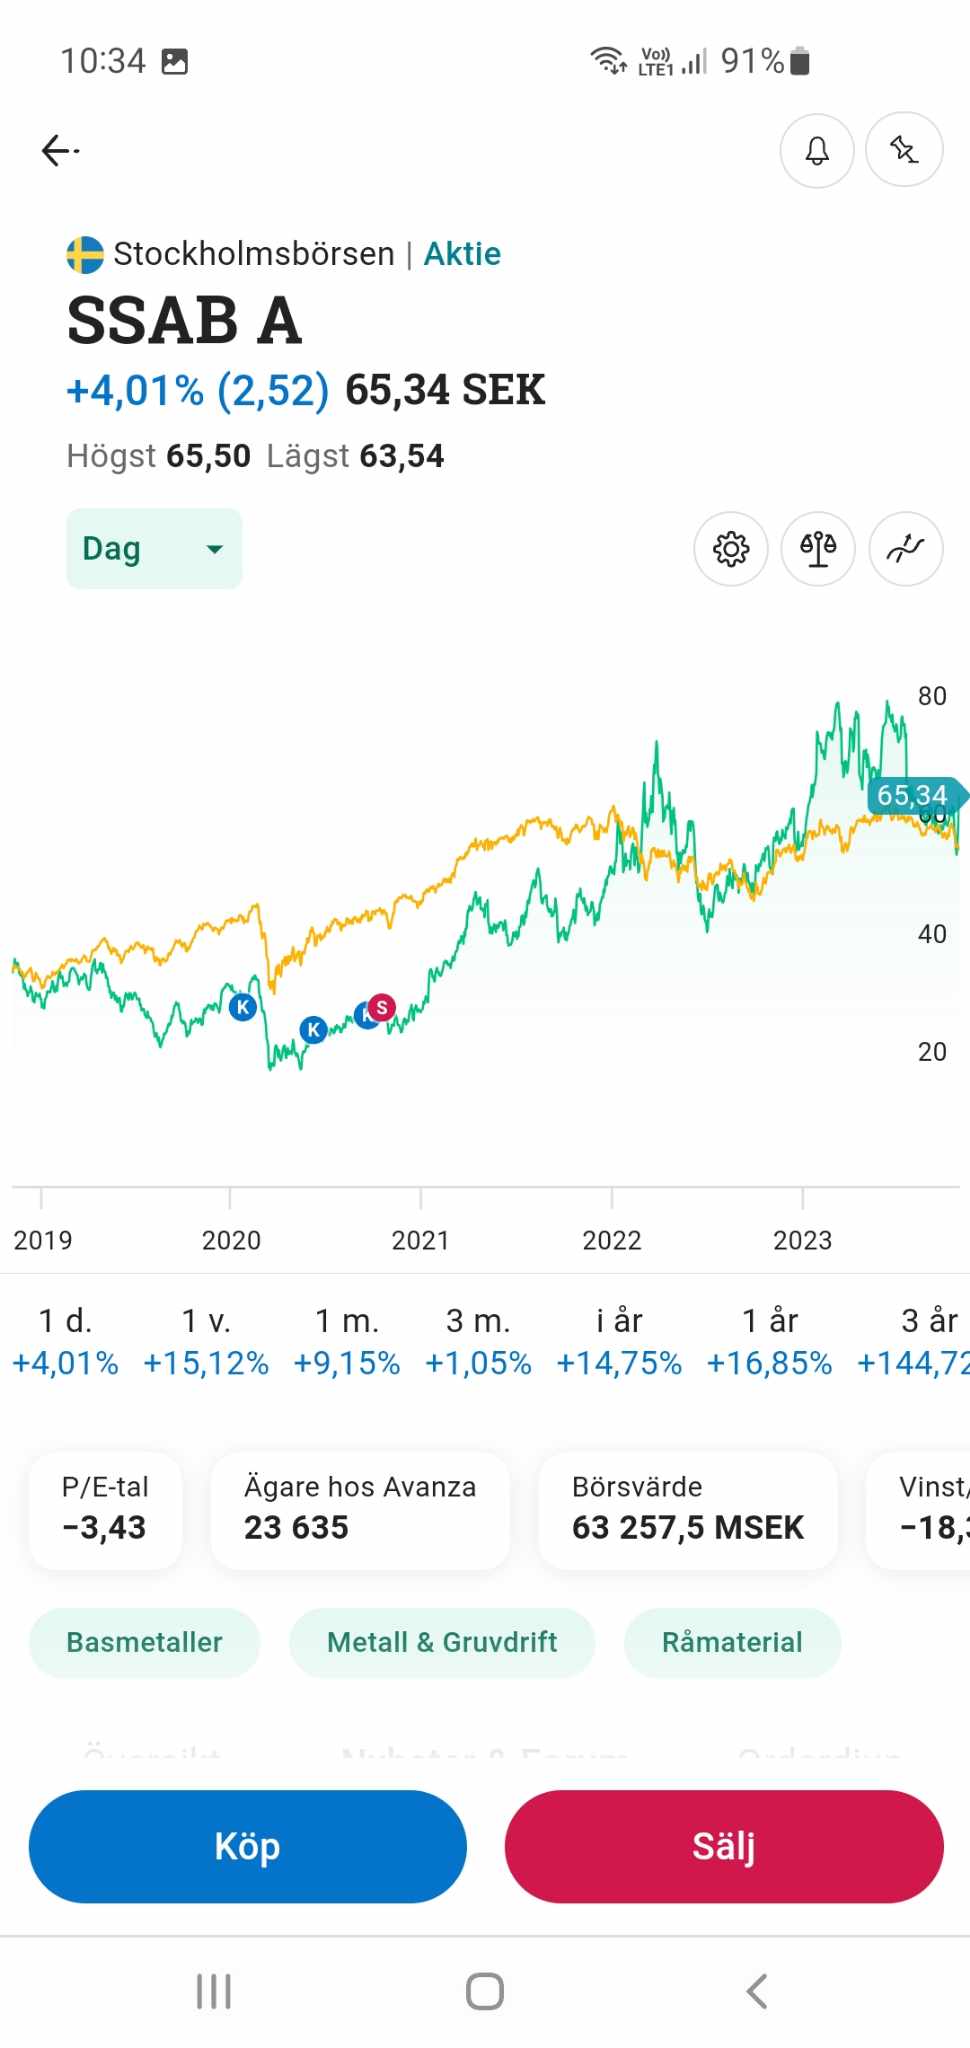
Task: Tap the K buy marker near 2020
Action: coord(243,1007)
